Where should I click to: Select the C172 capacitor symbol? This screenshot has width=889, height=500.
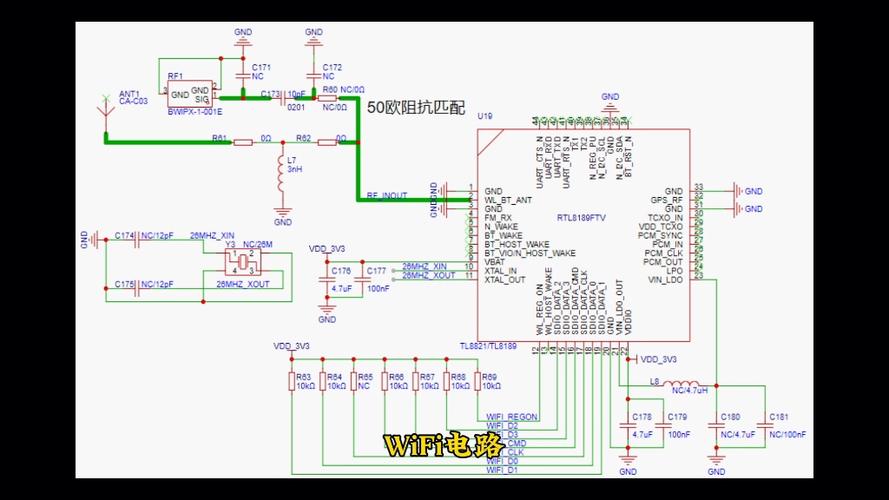click(313, 75)
